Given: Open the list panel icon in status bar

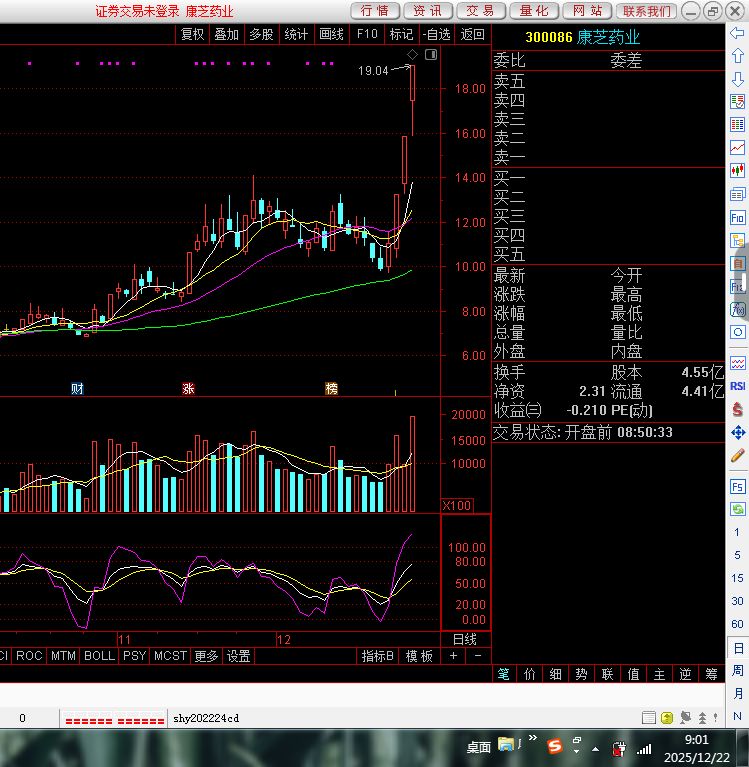Looking at the screenshot, I should tap(649, 718).
